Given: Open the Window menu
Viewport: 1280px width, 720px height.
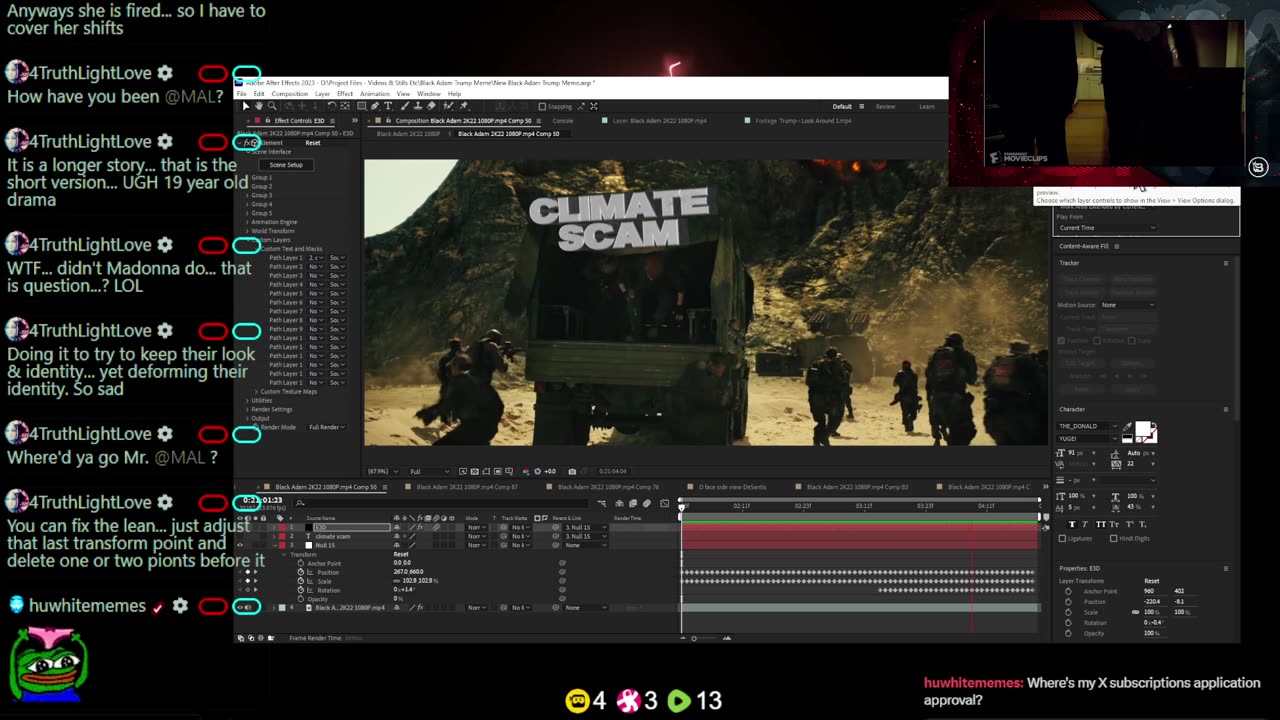Looking at the screenshot, I should tap(429, 94).
